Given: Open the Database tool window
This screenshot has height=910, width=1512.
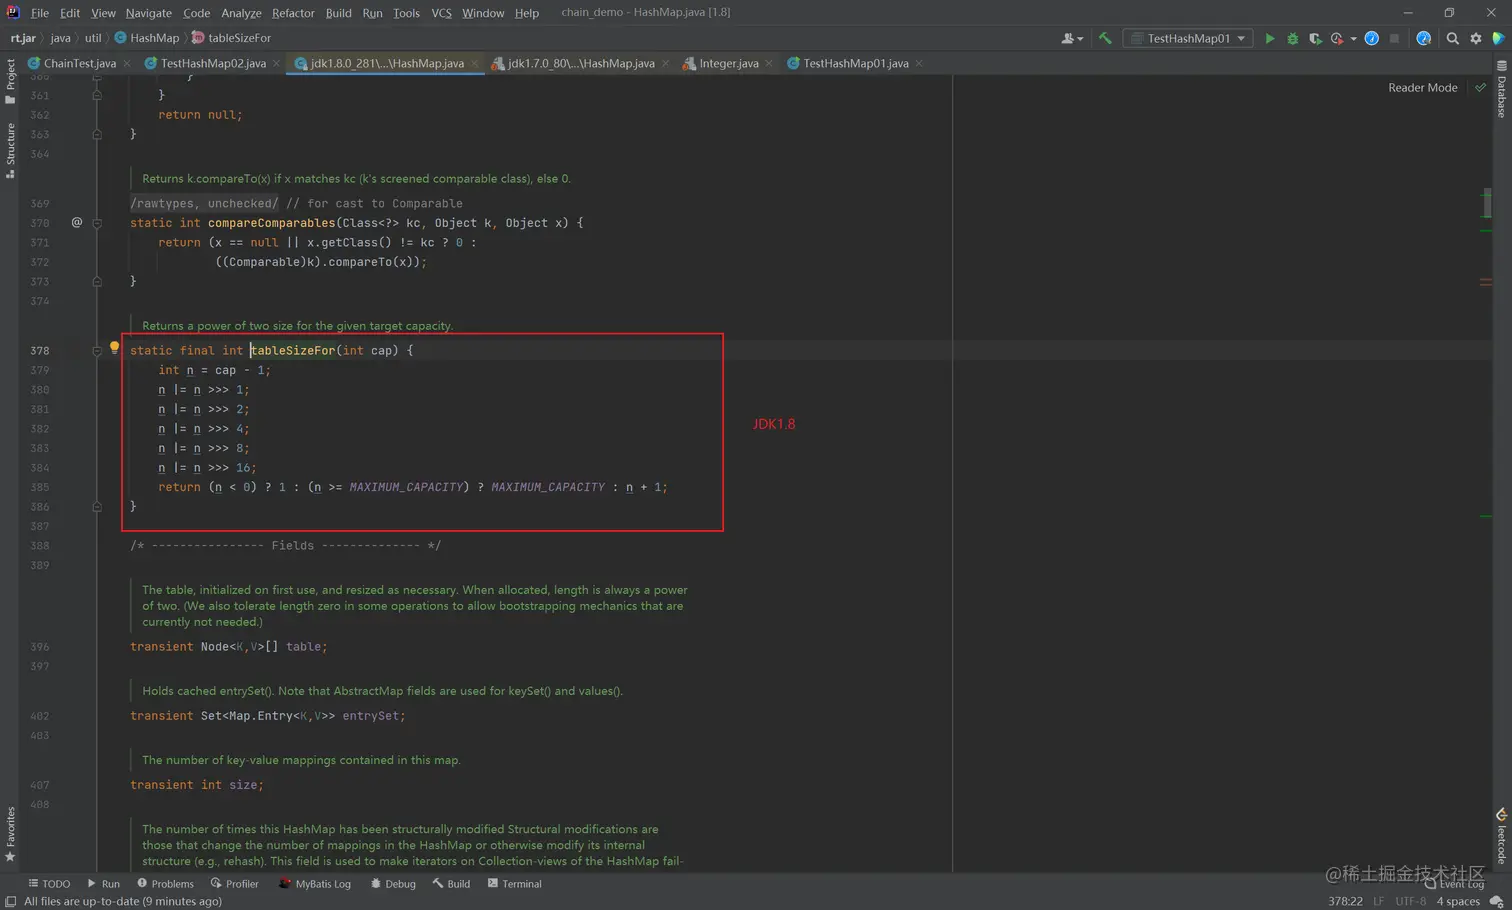Looking at the screenshot, I should 1502,89.
